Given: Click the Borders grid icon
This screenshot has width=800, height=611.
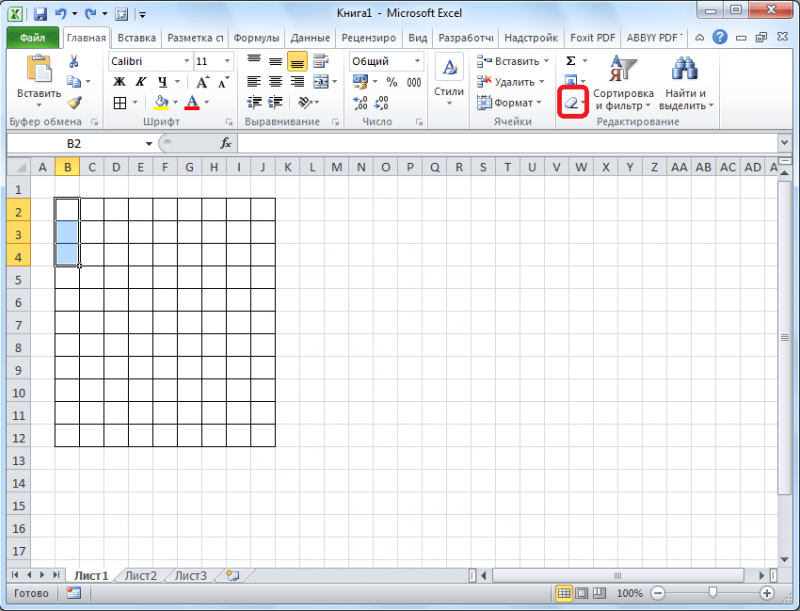Looking at the screenshot, I should tap(120, 103).
